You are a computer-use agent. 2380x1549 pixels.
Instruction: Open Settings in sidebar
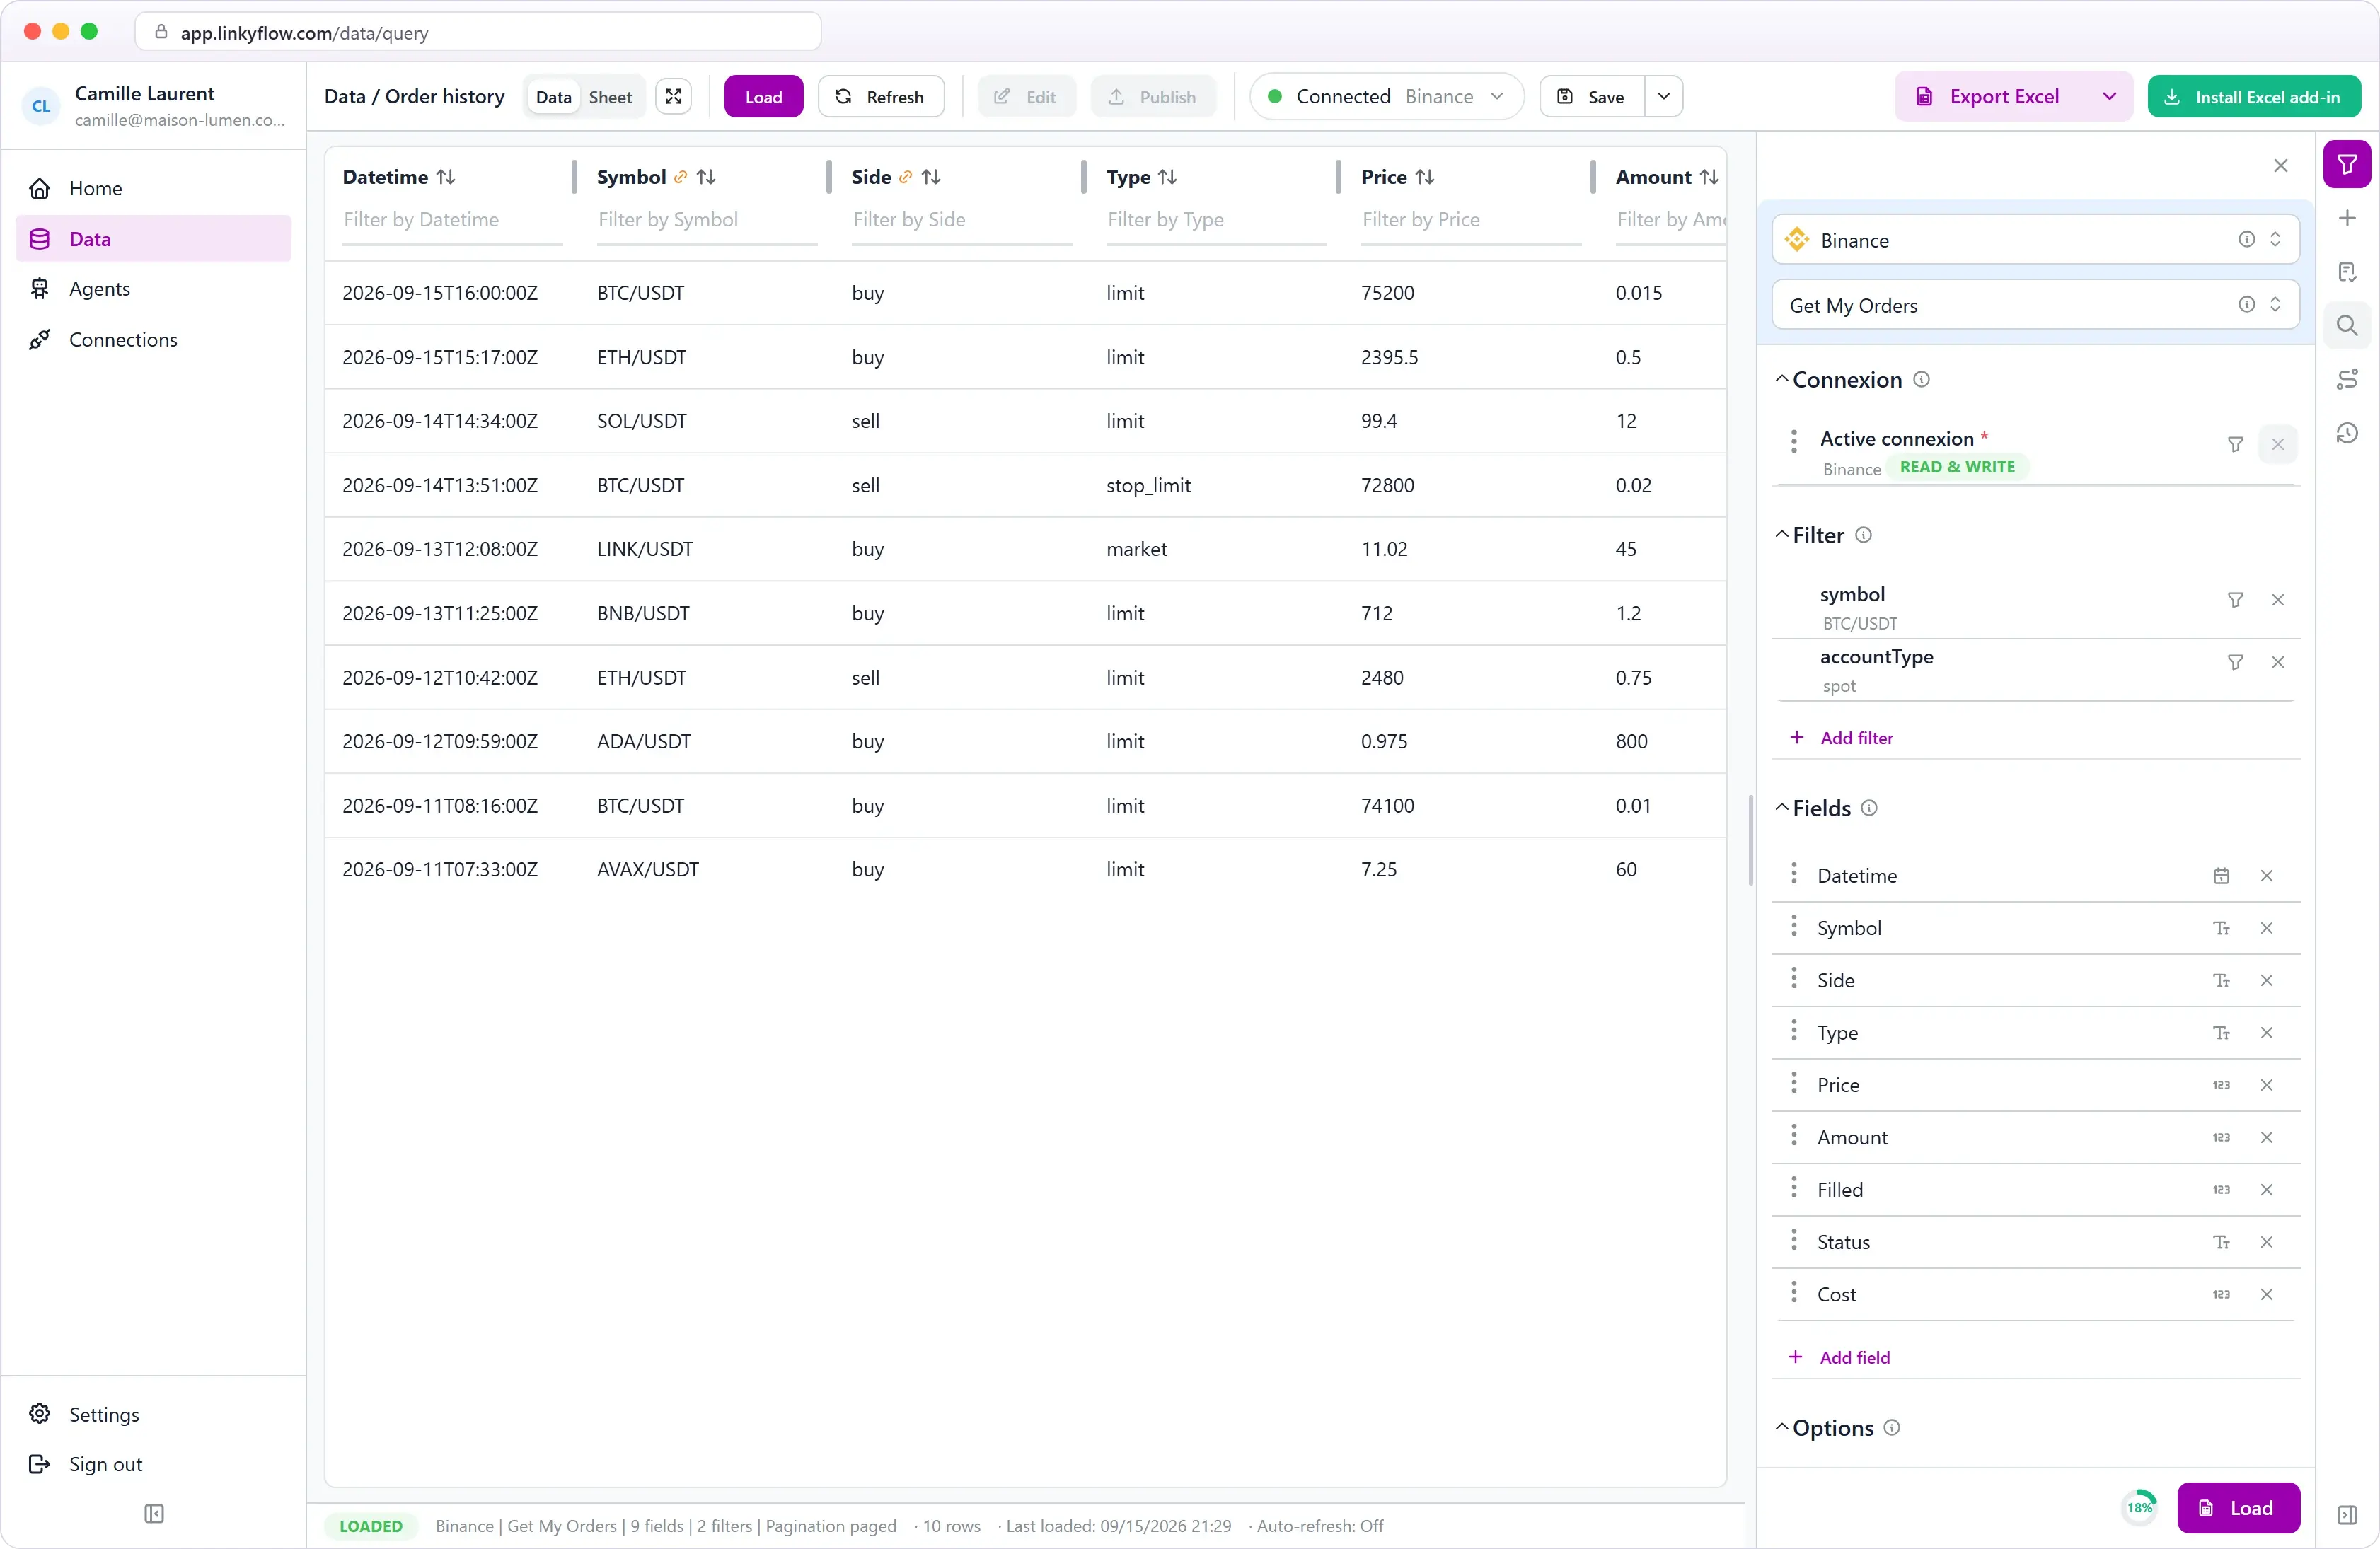point(153,1414)
